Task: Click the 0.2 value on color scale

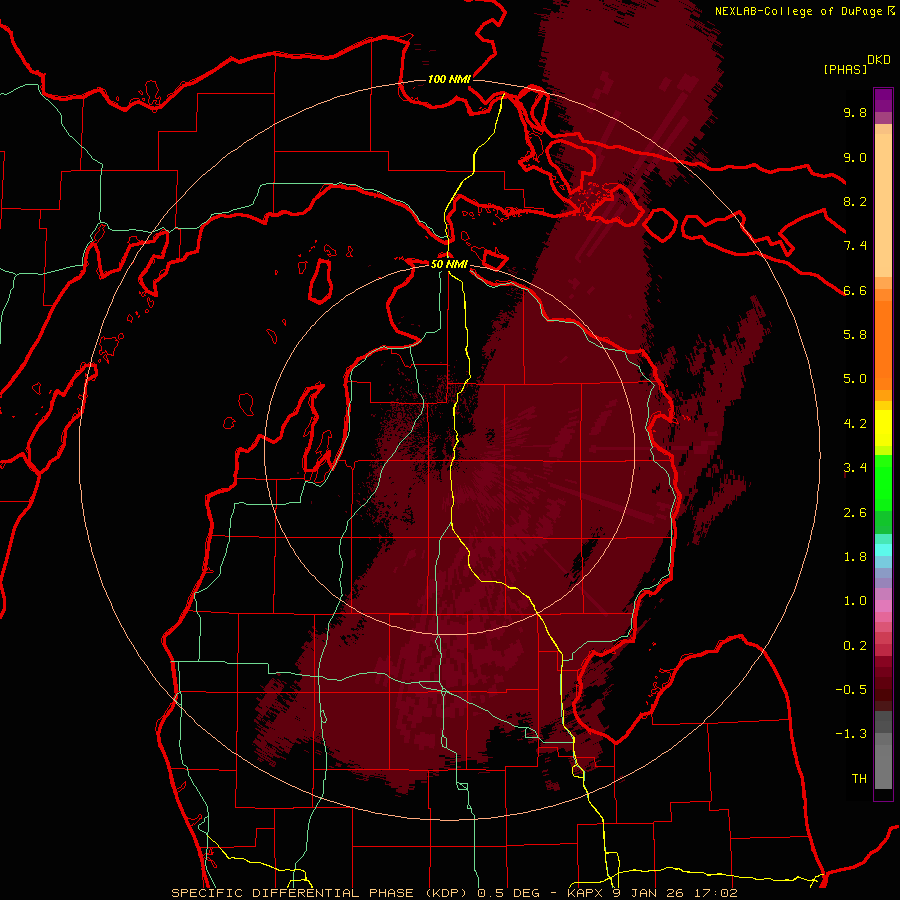Action: coord(855,646)
